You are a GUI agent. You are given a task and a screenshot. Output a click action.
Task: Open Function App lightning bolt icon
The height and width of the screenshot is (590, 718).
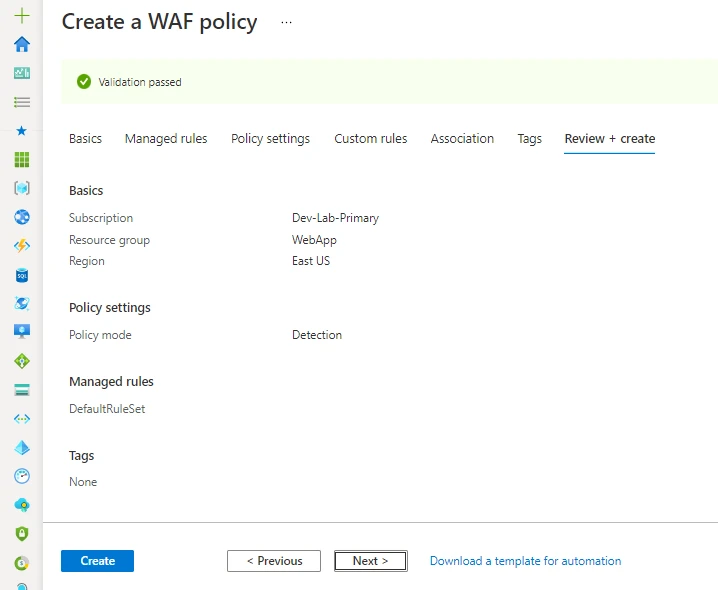[22, 246]
